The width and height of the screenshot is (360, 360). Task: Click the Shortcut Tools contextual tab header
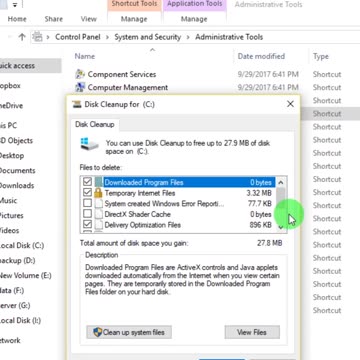(x=134, y=4)
